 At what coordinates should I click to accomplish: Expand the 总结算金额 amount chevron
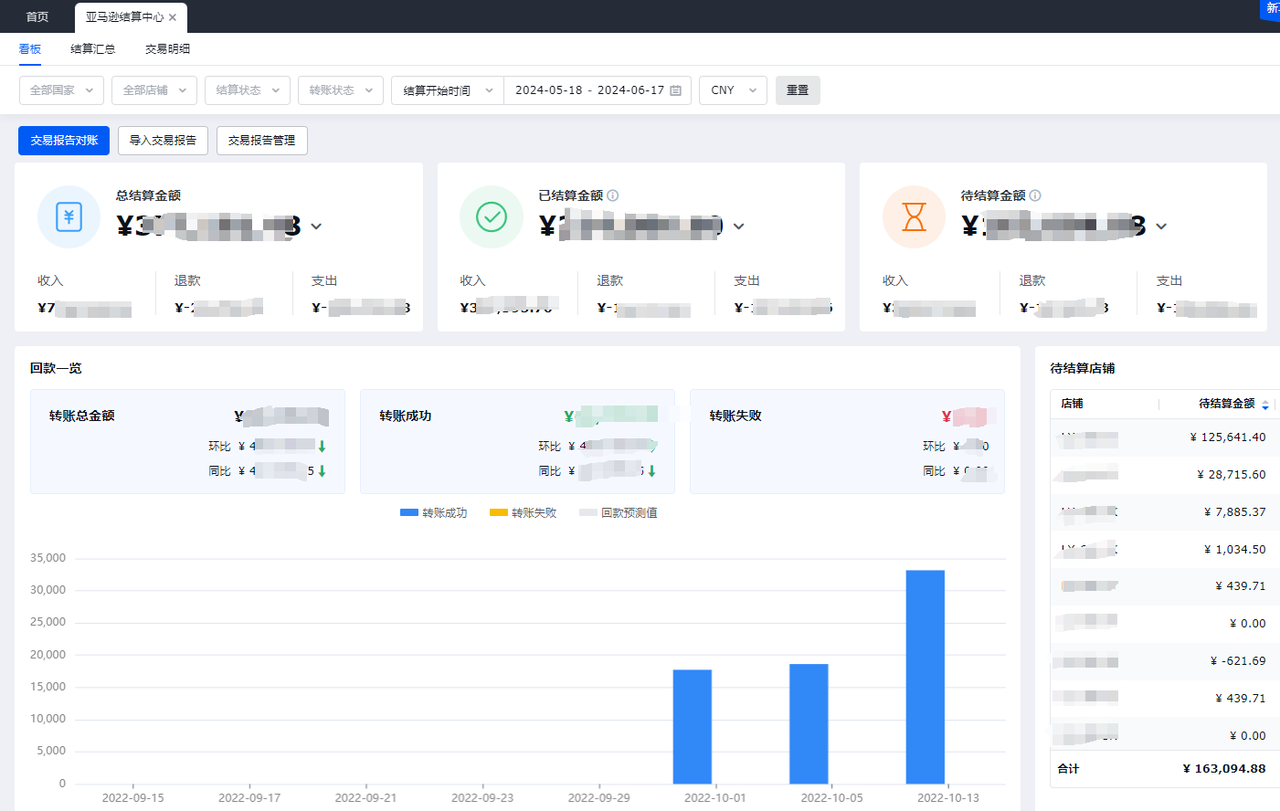click(x=316, y=227)
